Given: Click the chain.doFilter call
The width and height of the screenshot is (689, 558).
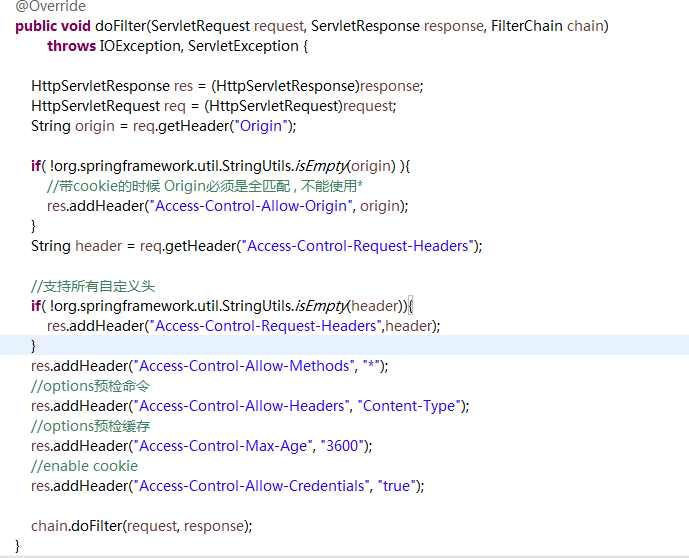Looking at the screenshot, I should 141,526.
